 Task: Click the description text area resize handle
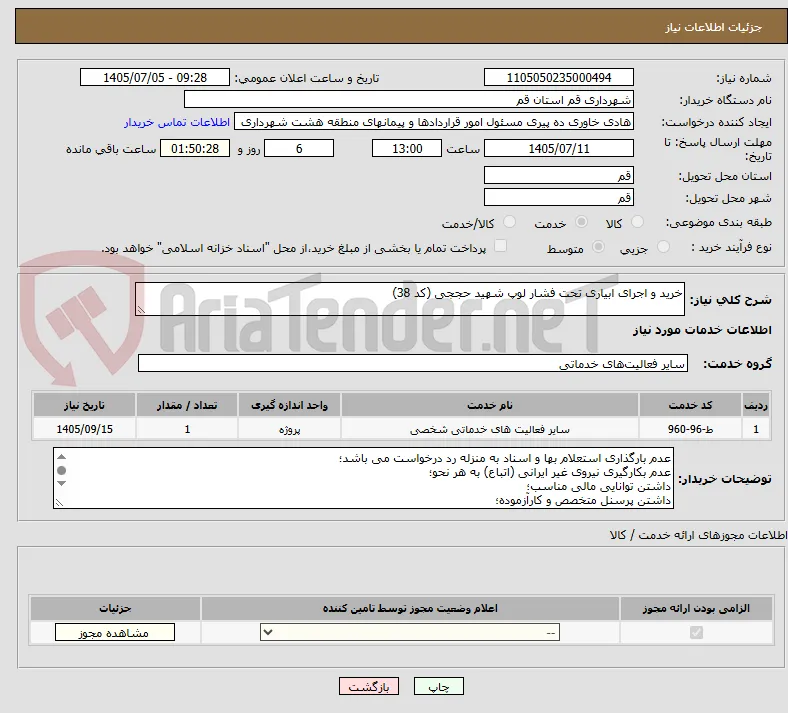pos(141,310)
